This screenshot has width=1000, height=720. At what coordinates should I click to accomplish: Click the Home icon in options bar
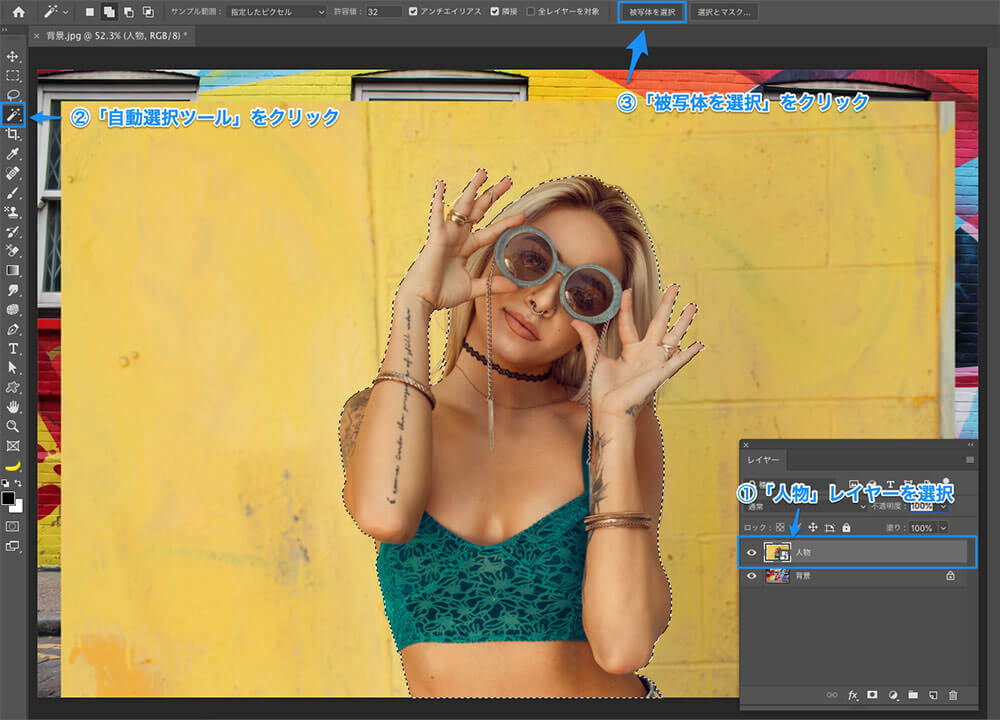18,11
